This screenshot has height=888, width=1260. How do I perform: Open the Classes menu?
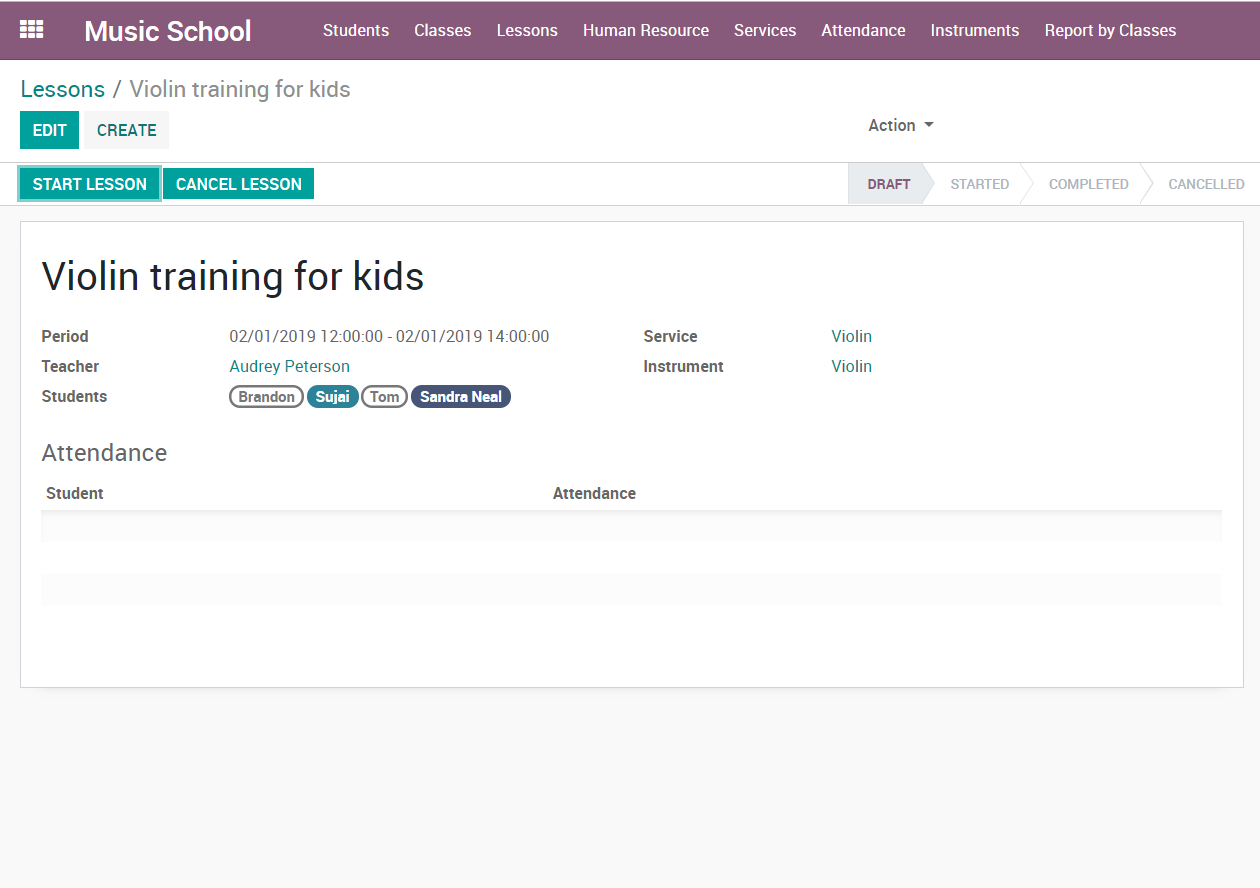442,30
